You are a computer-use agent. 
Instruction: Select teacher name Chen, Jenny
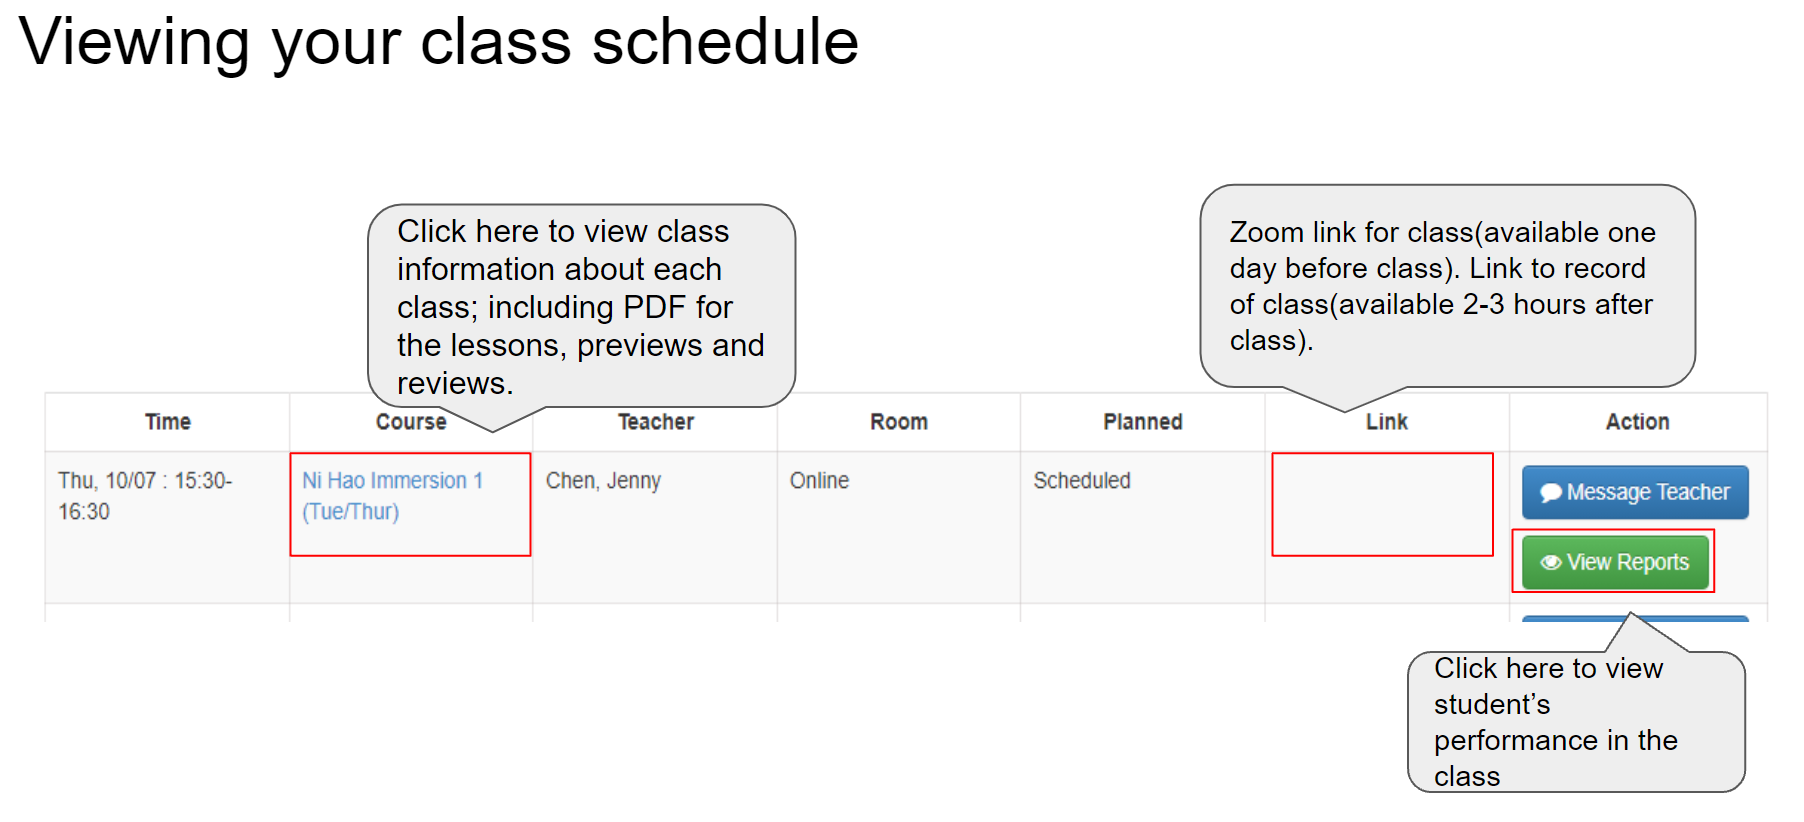point(603,480)
